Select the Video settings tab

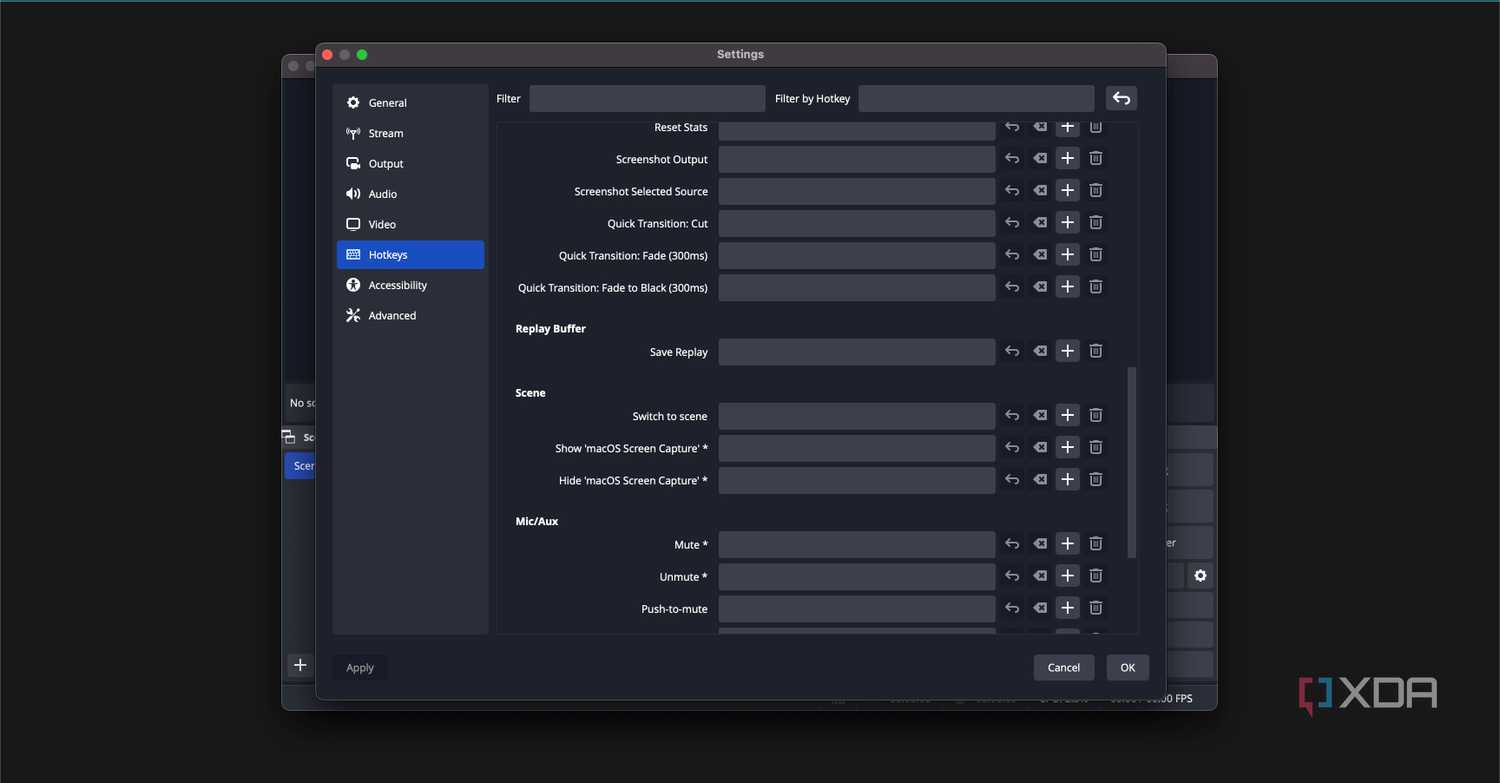(410, 224)
